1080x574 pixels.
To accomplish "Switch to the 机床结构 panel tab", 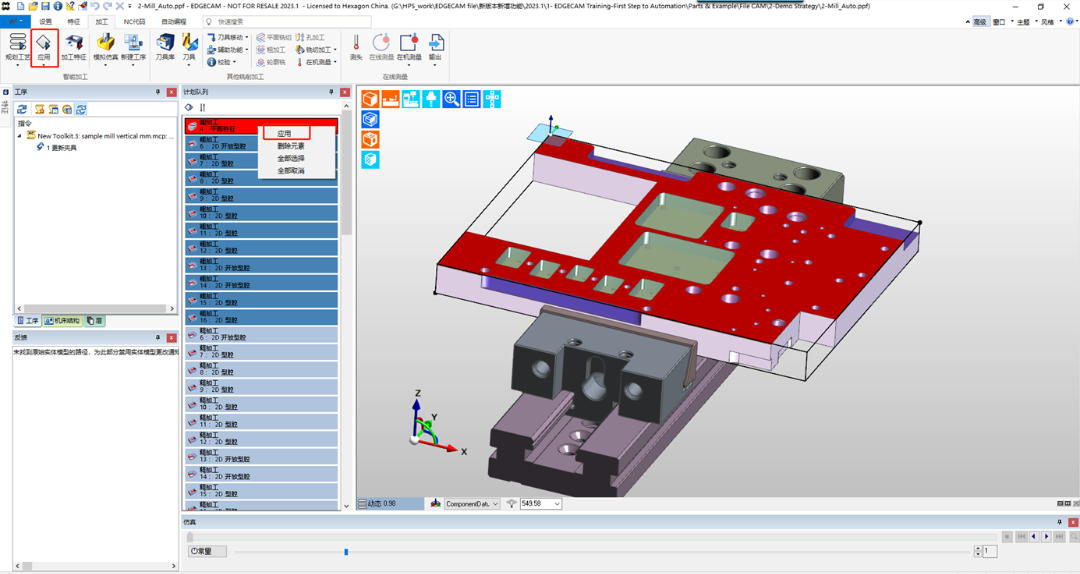I will 63,321.
